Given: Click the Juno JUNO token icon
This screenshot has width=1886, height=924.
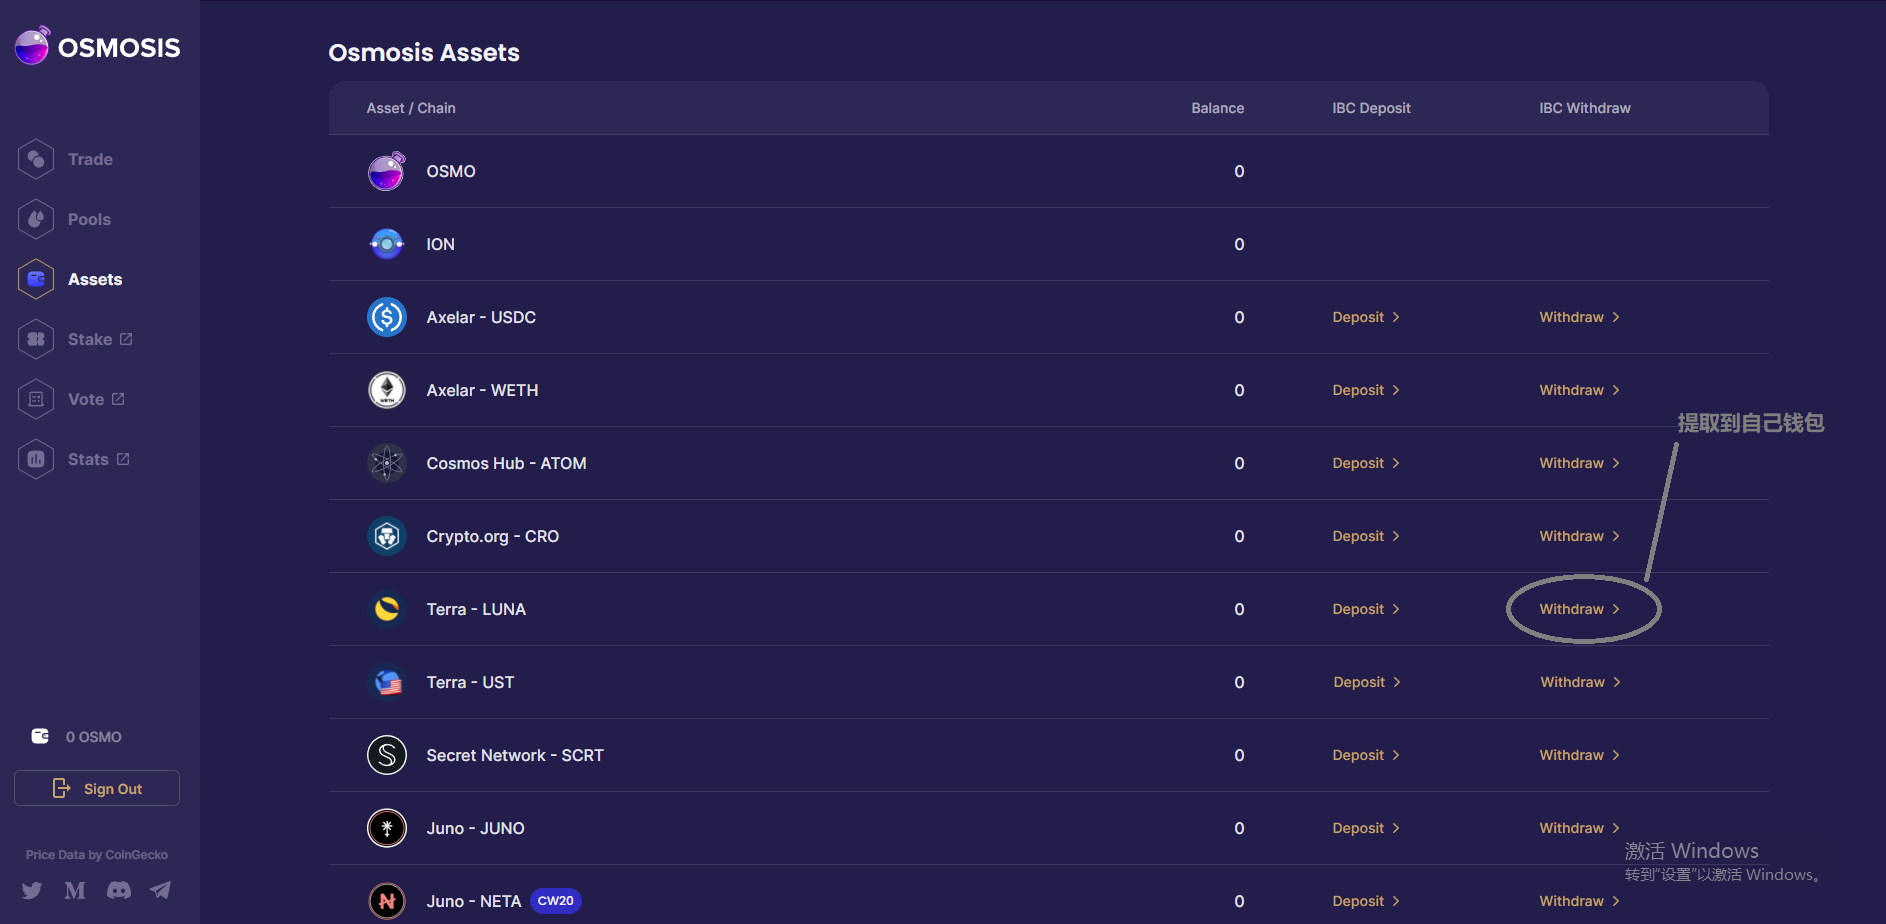Looking at the screenshot, I should [387, 828].
